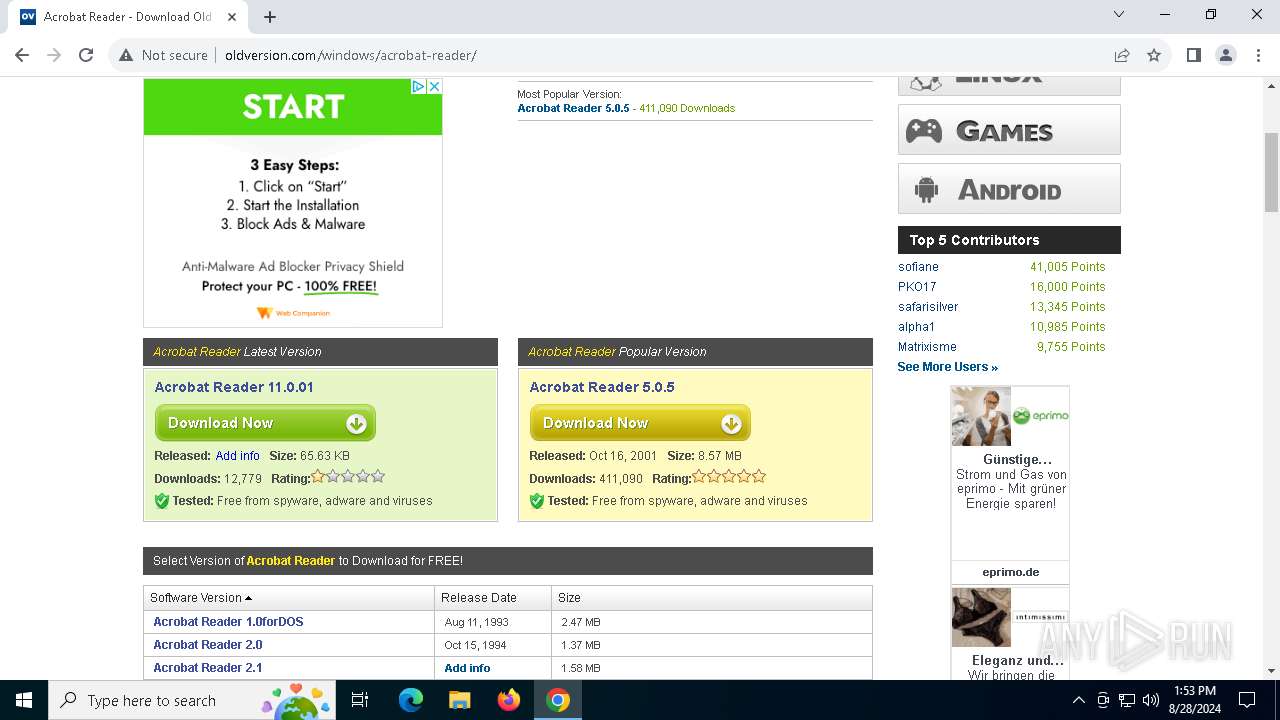Open the Chrome three-dot menu
Screen dimensions: 1280x720
click(x=1257, y=55)
